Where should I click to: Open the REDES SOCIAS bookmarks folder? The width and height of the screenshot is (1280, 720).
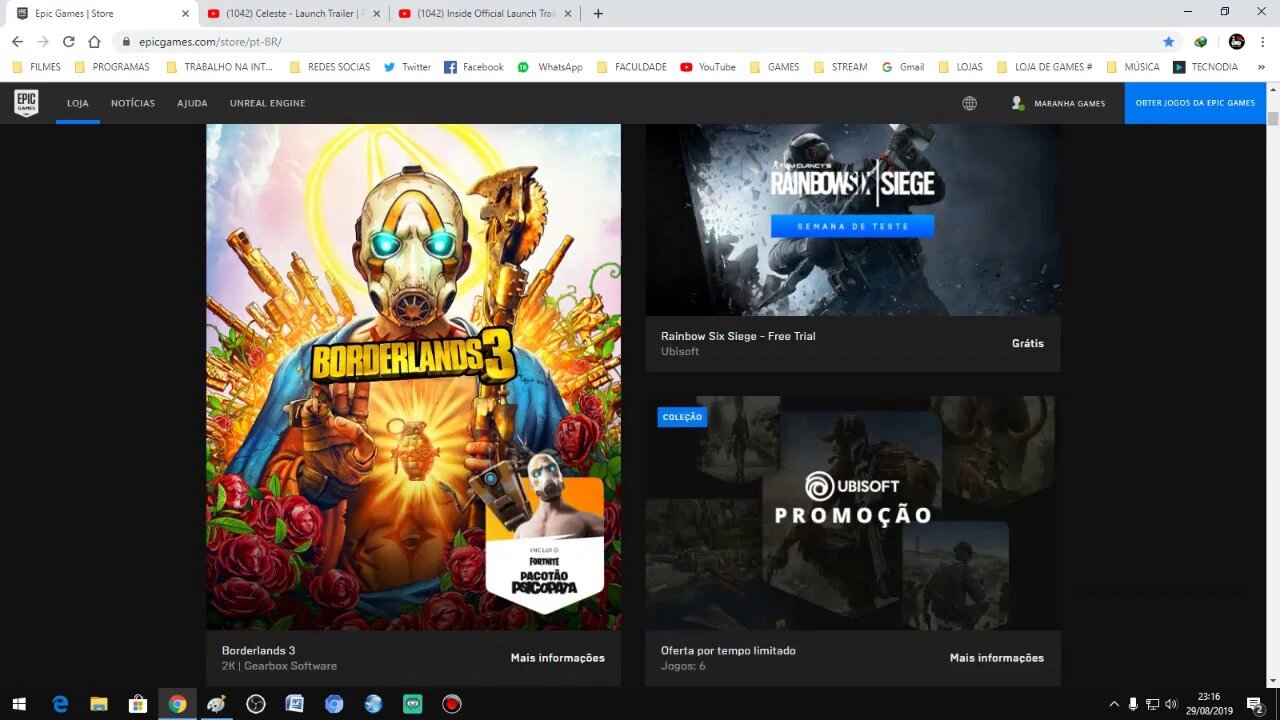tap(329, 67)
